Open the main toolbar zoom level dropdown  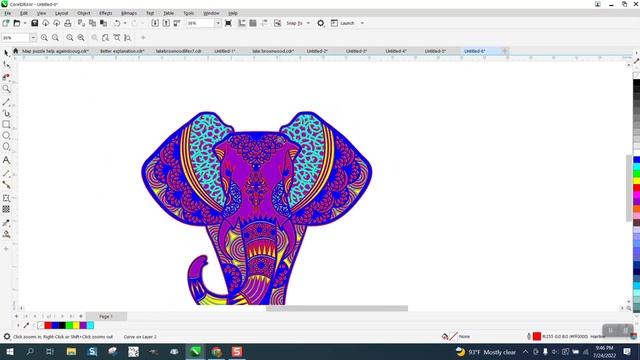pos(218,23)
